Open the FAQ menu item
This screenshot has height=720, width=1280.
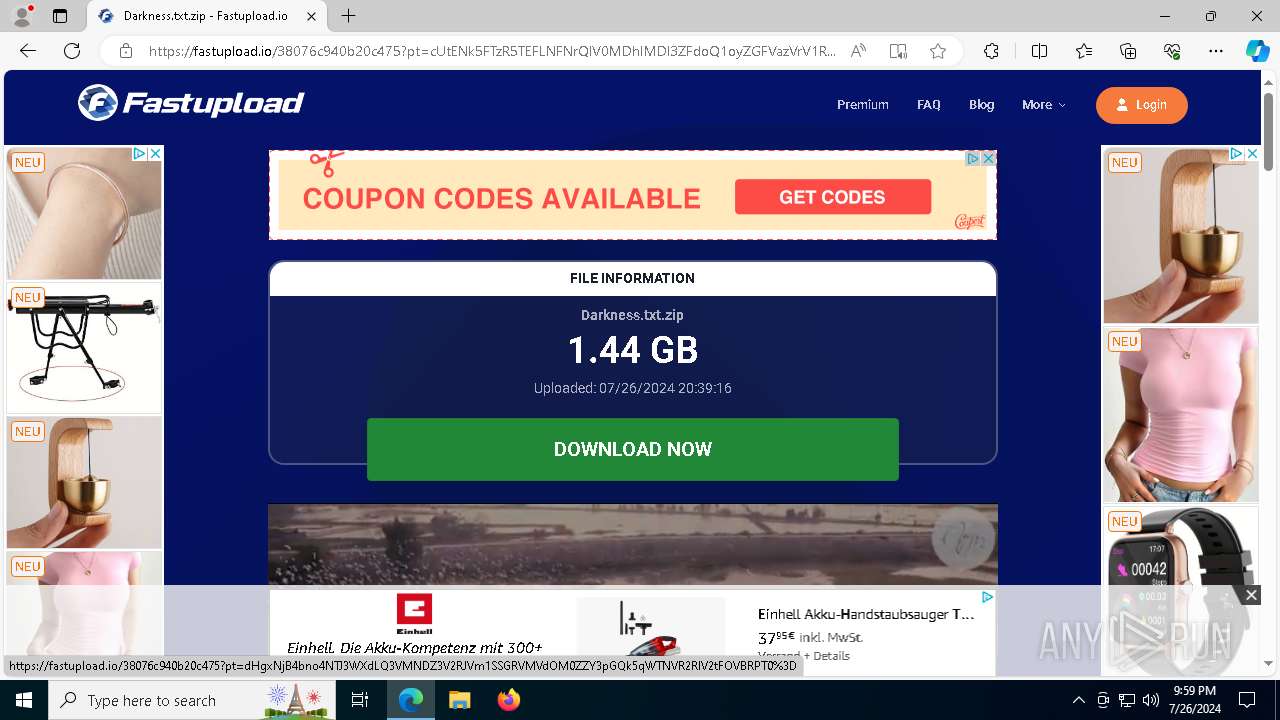[x=929, y=105]
